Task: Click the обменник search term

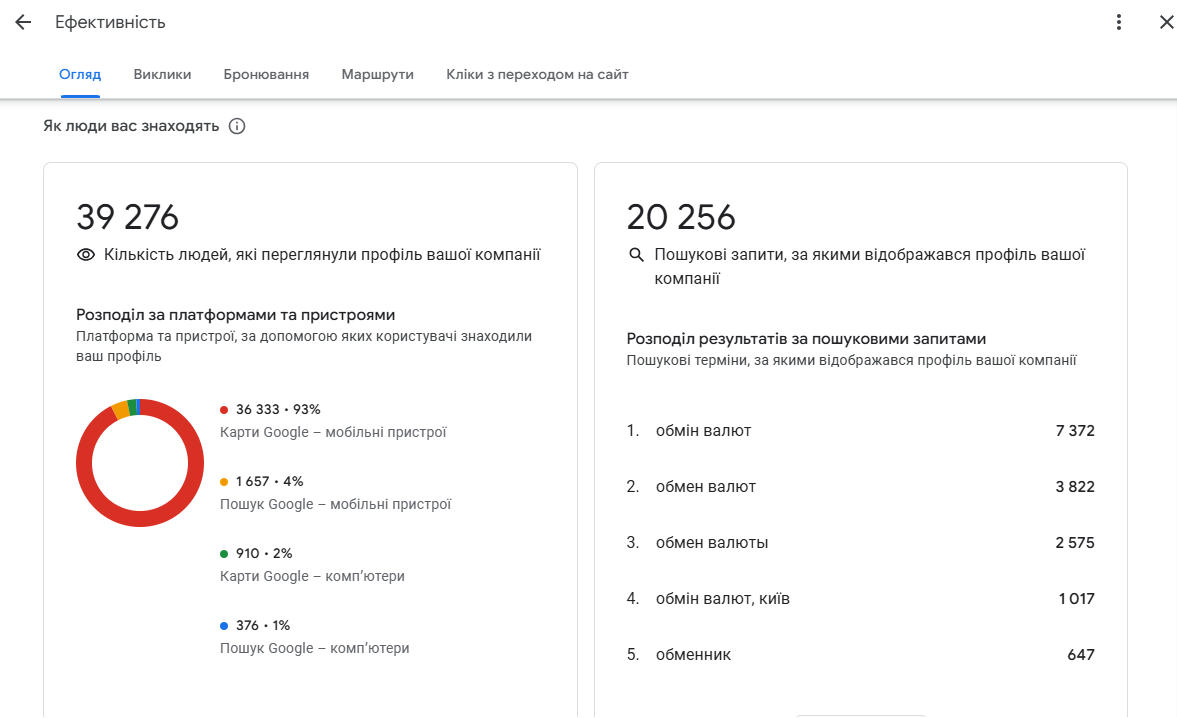Action: click(x=693, y=655)
